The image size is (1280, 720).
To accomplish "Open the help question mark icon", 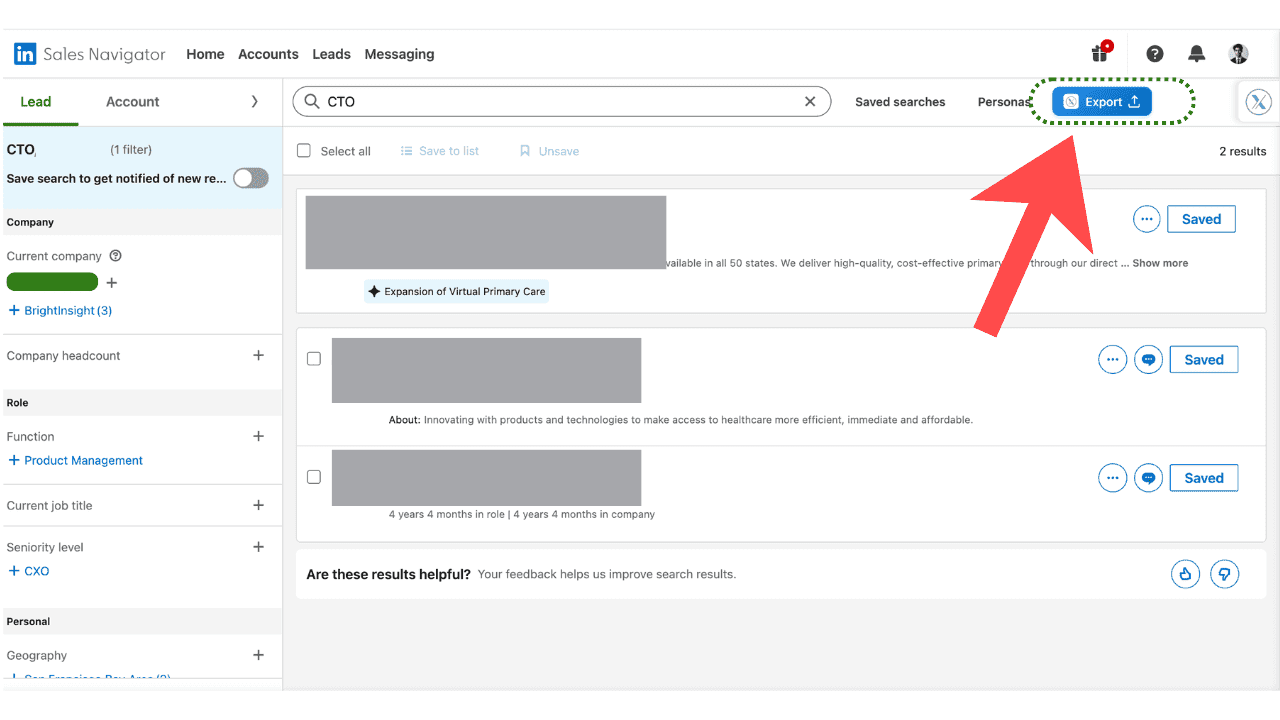I will click(x=1155, y=54).
